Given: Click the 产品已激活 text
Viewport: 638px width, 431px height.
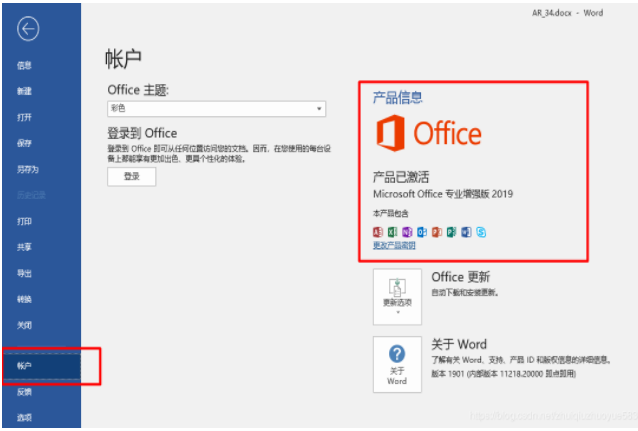Looking at the screenshot, I should [x=401, y=177].
